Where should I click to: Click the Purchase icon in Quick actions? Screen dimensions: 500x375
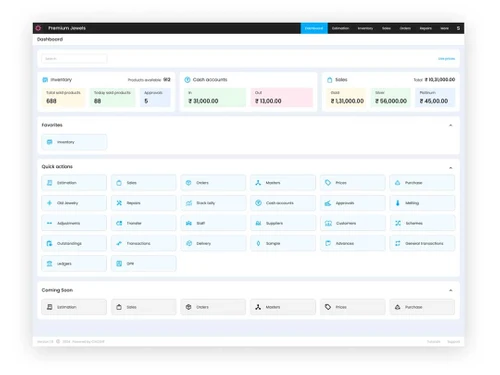(397, 183)
